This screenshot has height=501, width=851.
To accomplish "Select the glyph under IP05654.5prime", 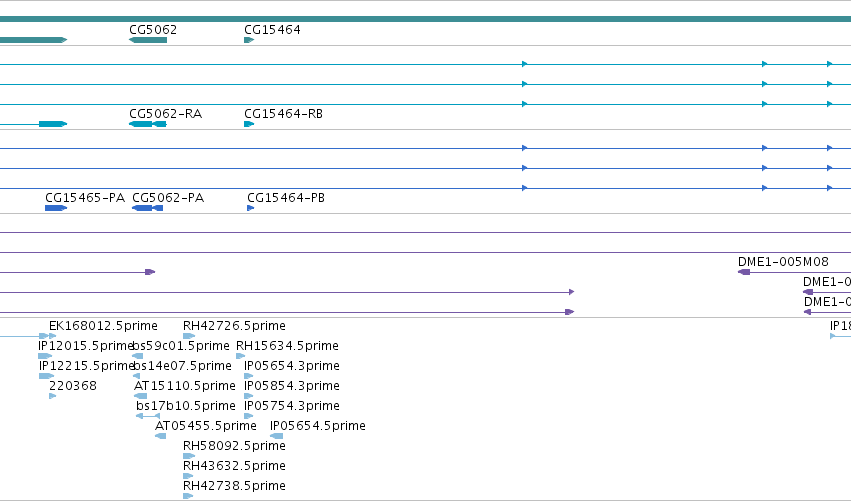I will (x=276, y=436).
